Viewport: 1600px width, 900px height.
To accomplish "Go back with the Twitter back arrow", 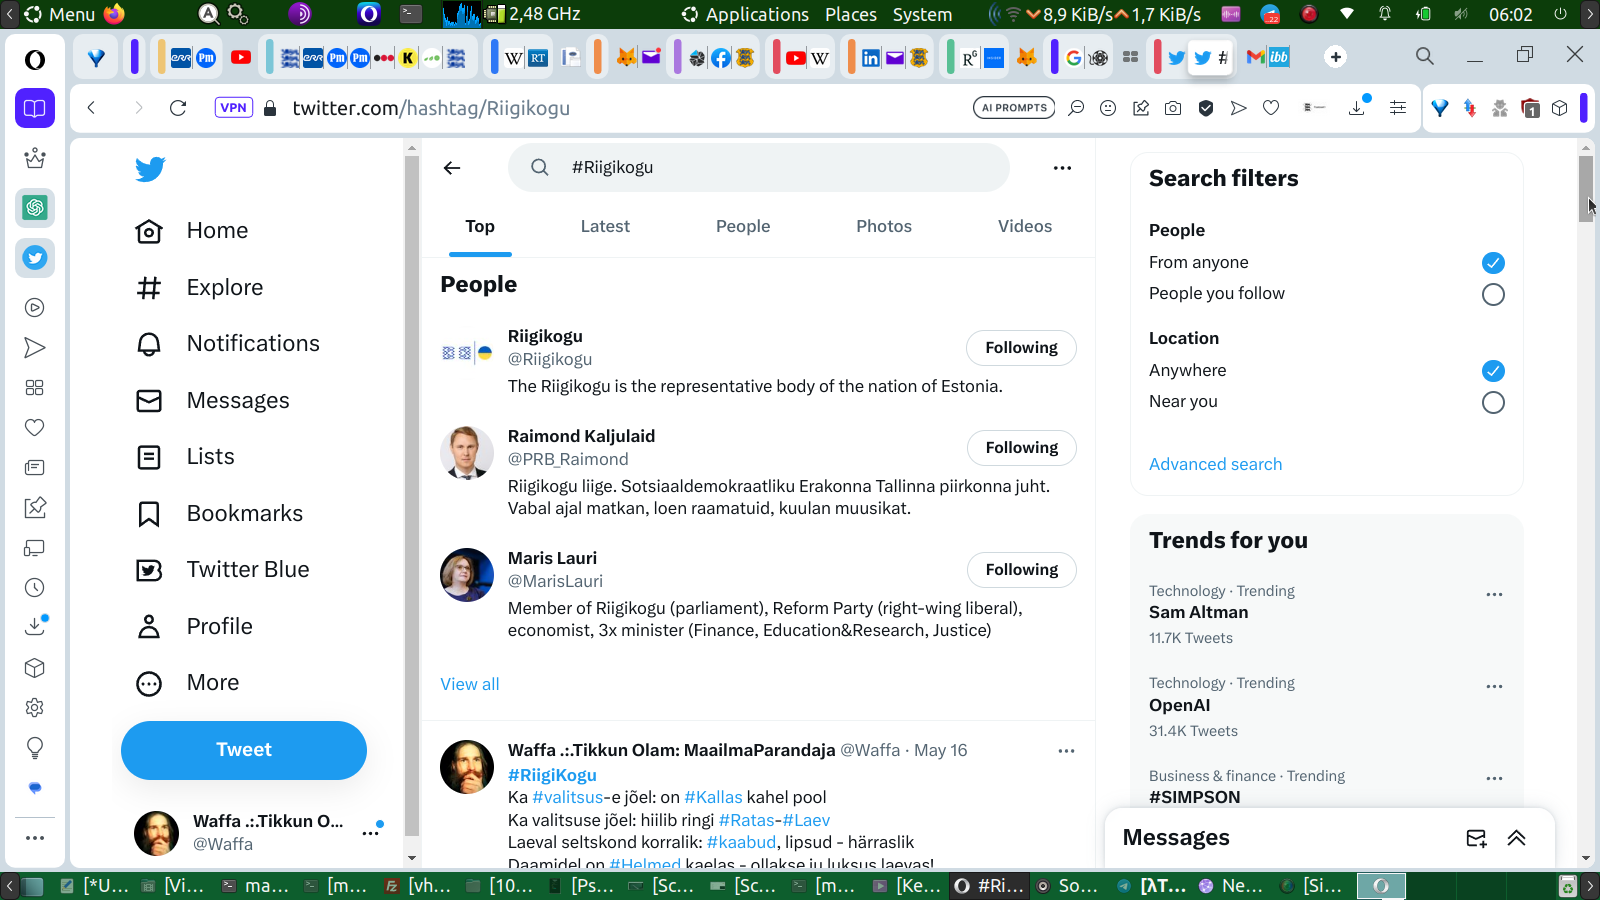I will coord(452,168).
